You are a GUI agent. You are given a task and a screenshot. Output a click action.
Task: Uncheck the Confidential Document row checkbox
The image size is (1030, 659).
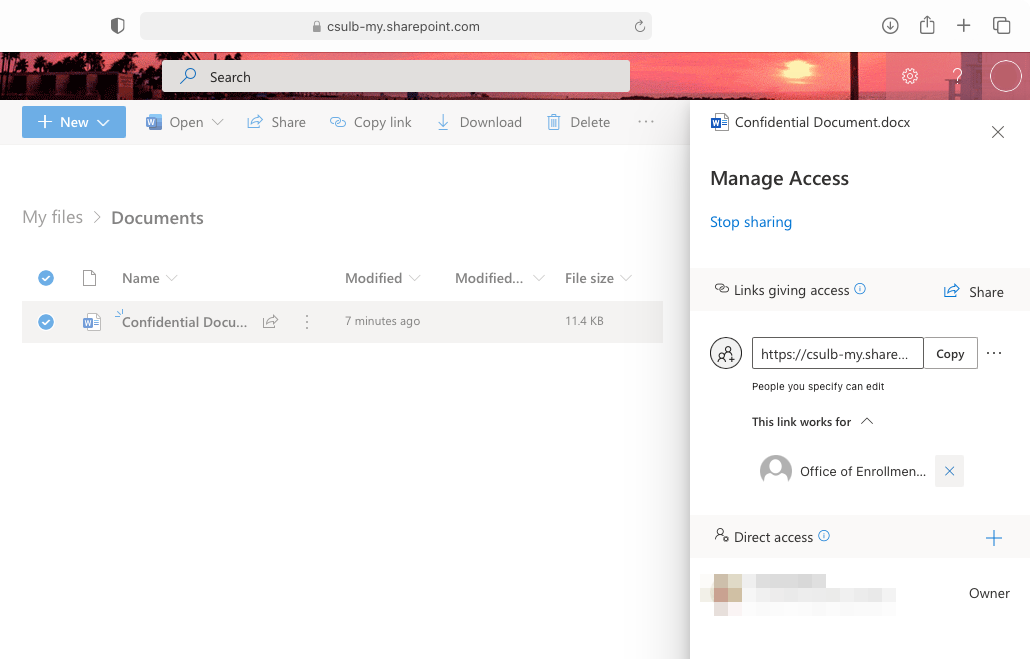point(46,322)
